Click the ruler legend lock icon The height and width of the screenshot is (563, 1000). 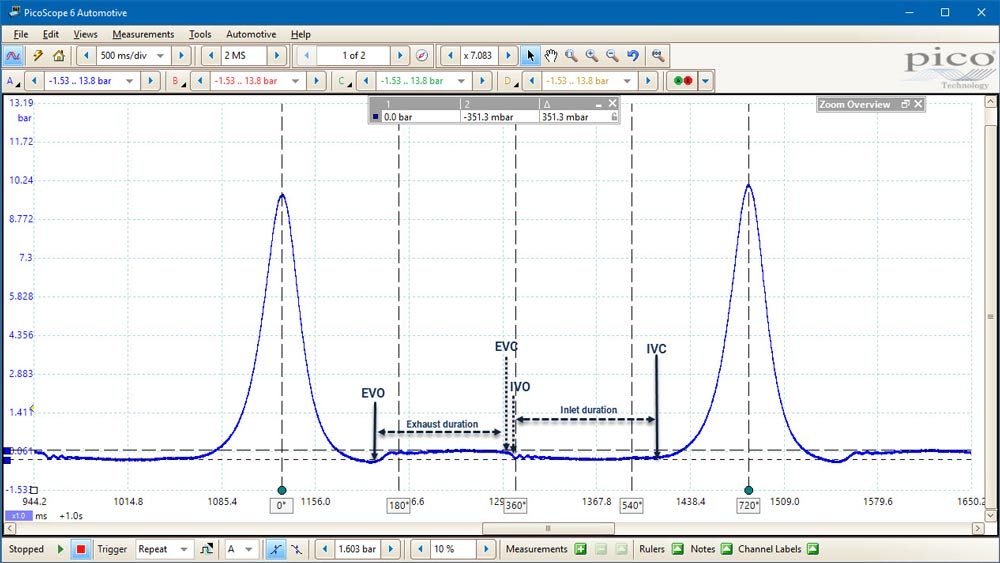click(614, 117)
